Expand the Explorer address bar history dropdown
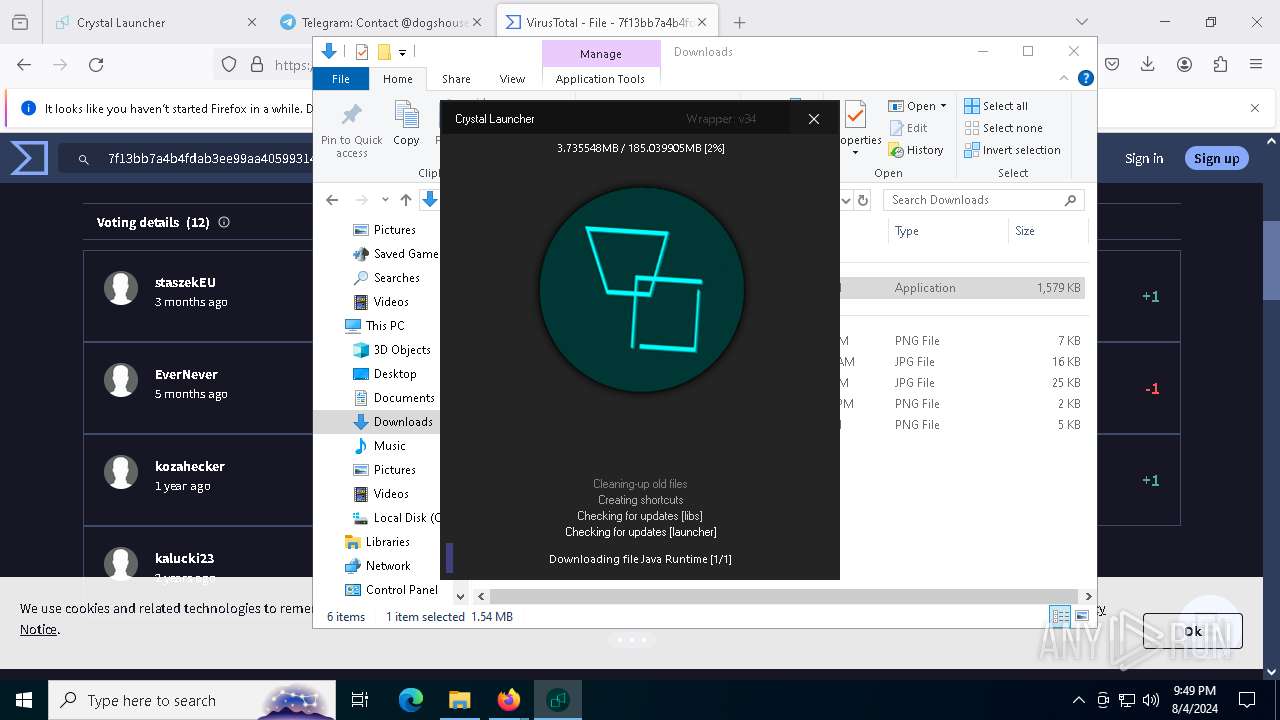The width and height of the screenshot is (1280, 720). tap(846, 200)
